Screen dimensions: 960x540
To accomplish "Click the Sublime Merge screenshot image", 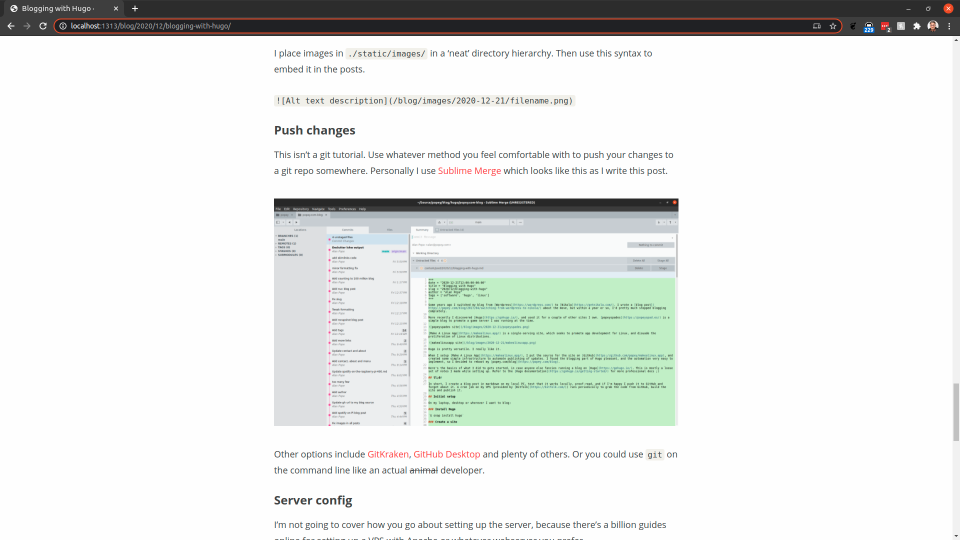I will (476, 312).
